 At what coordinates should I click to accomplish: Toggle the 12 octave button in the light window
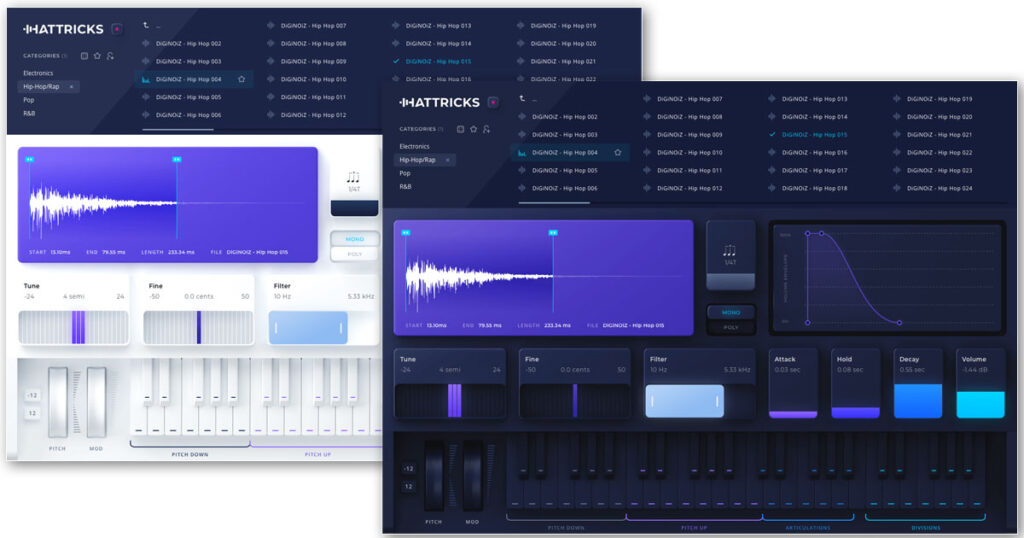pyautogui.click(x=32, y=413)
